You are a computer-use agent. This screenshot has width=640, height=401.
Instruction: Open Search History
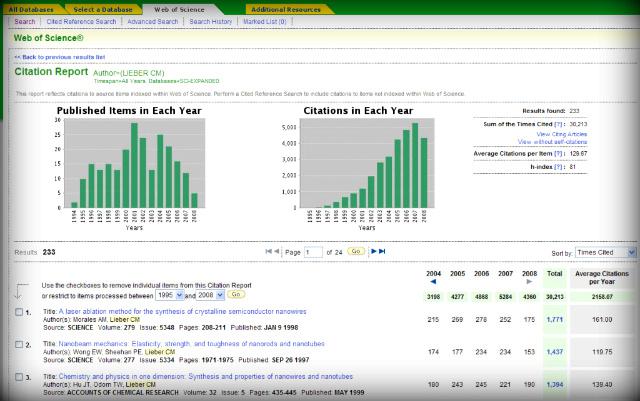(211, 22)
